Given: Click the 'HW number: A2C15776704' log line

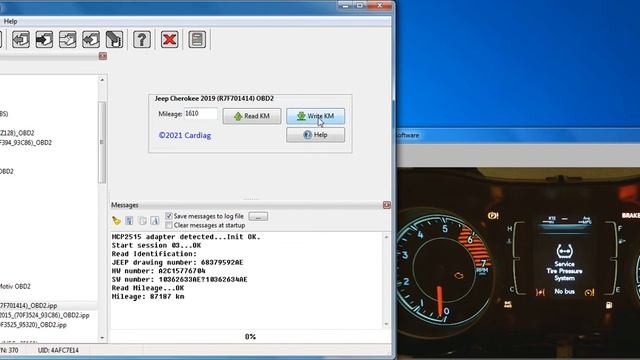Looking at the screenshot, I should pyautogui.click(x=158, y=271).
